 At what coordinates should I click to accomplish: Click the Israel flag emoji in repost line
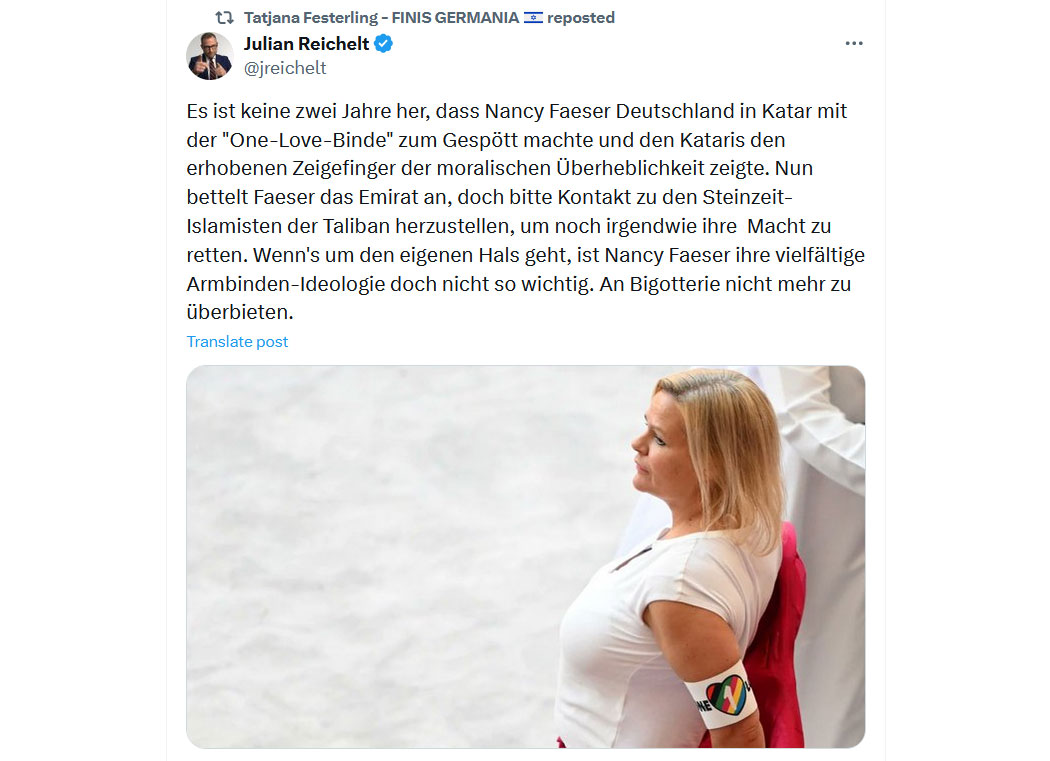[x=534, y=17]
